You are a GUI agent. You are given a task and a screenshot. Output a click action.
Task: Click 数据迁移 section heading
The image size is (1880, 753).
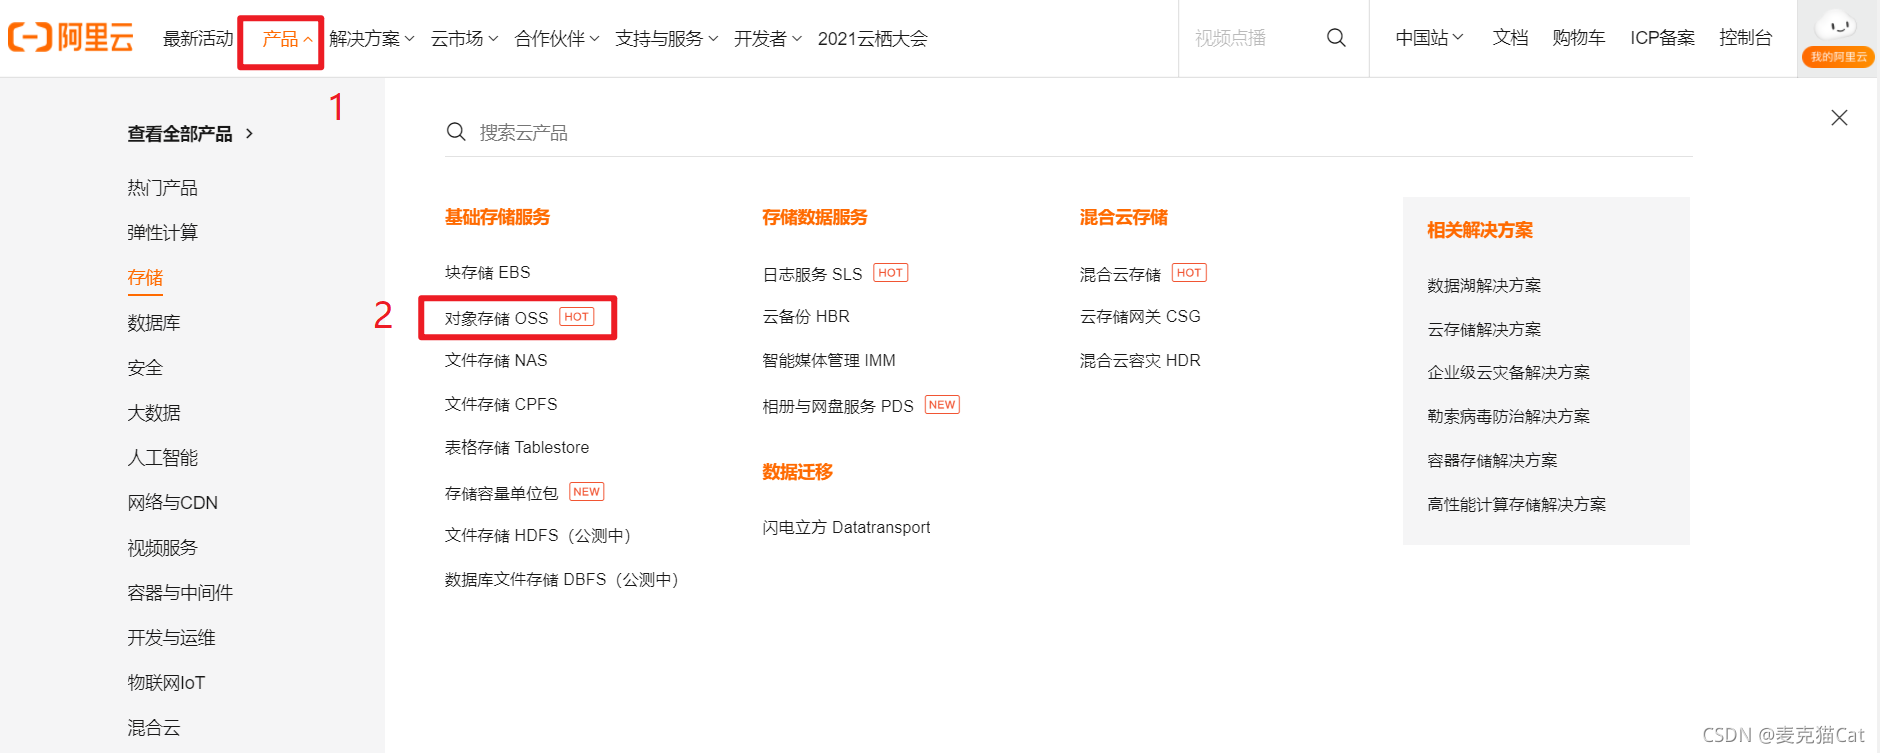(797, 472)
